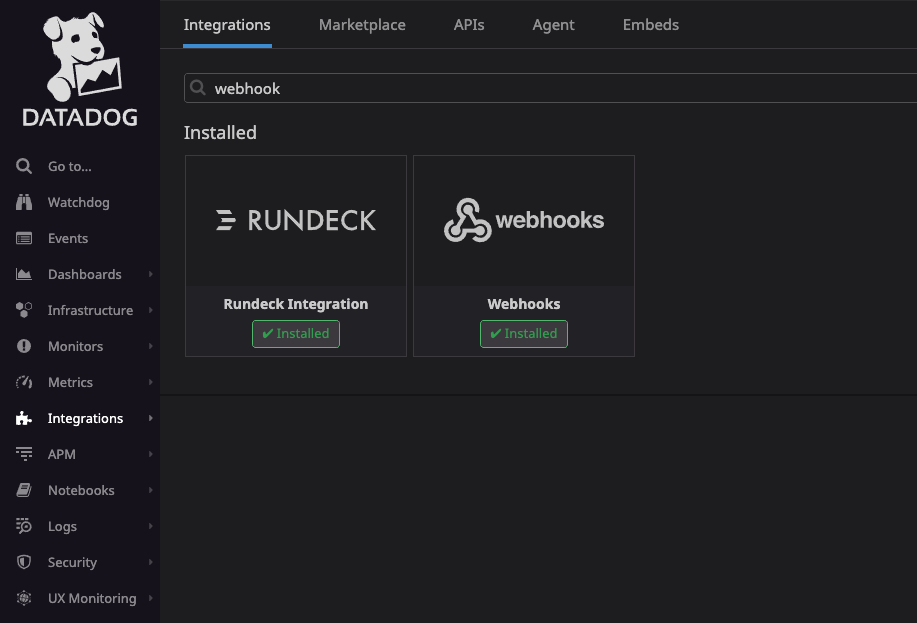The height and width of the screenshot is (623, 917).
Task: Click the Integrations puzzle piece icon
Action: click(24, 418)
